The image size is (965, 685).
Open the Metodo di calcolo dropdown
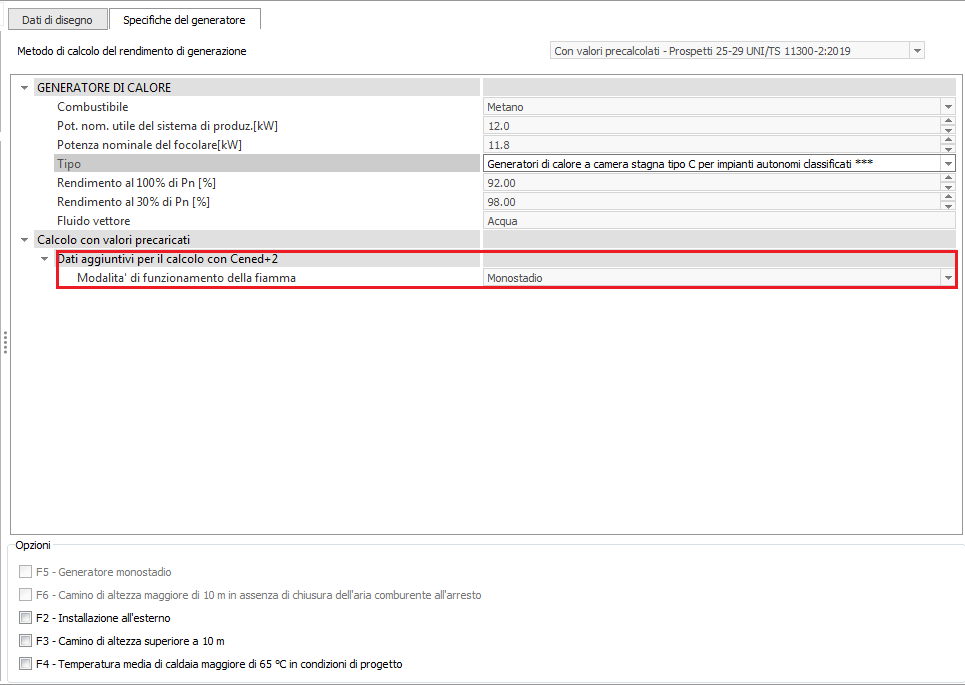(x=916, y=51)
